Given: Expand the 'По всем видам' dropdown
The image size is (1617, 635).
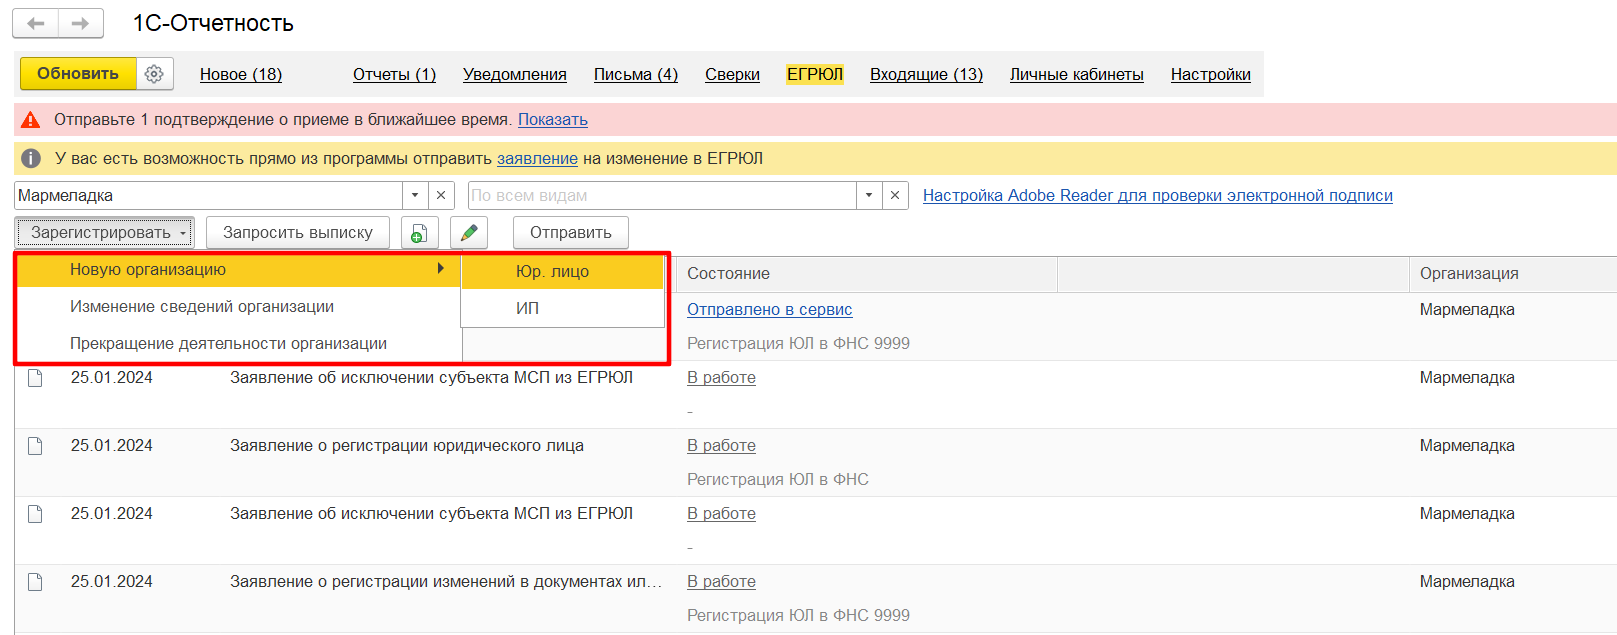Looking at the screenshot, I should pos(869,196).
